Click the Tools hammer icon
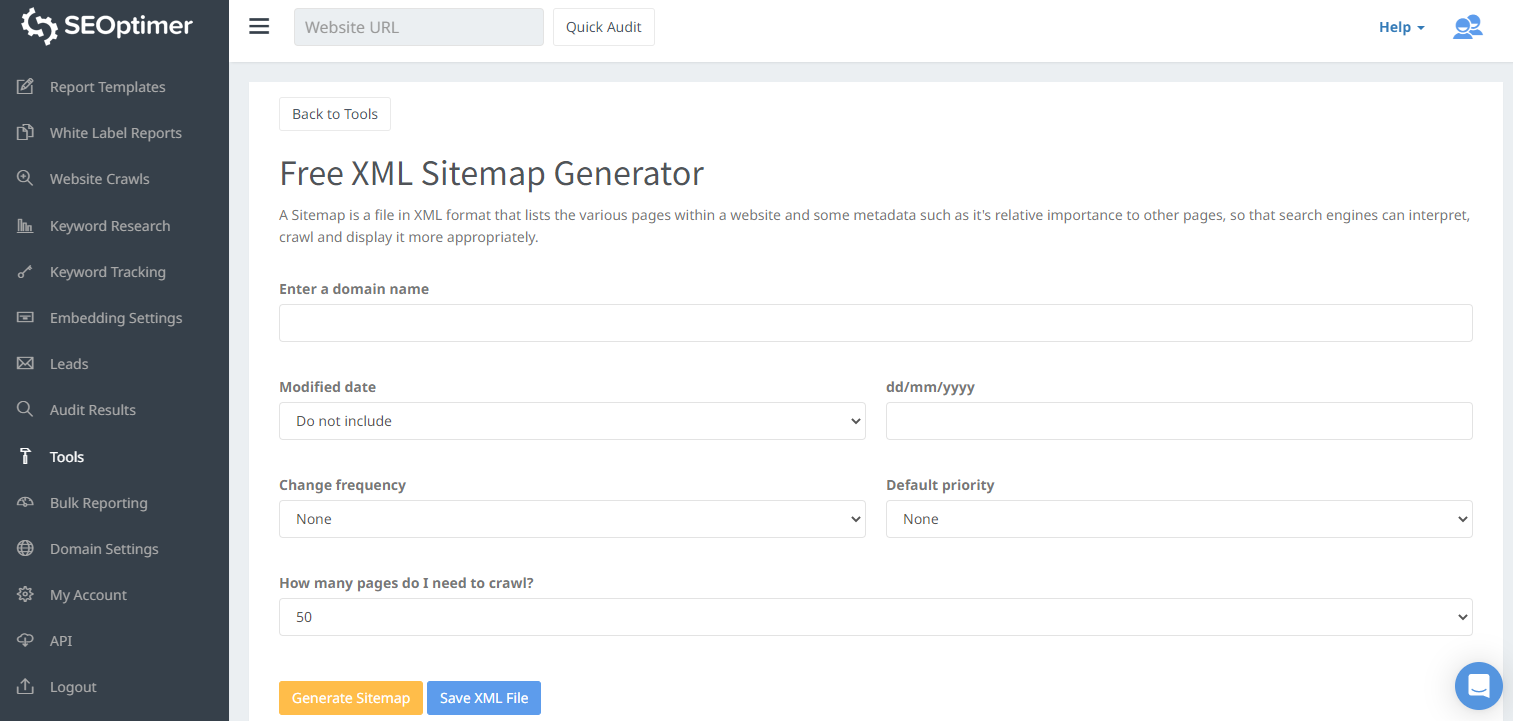 (x=26, y=456)
